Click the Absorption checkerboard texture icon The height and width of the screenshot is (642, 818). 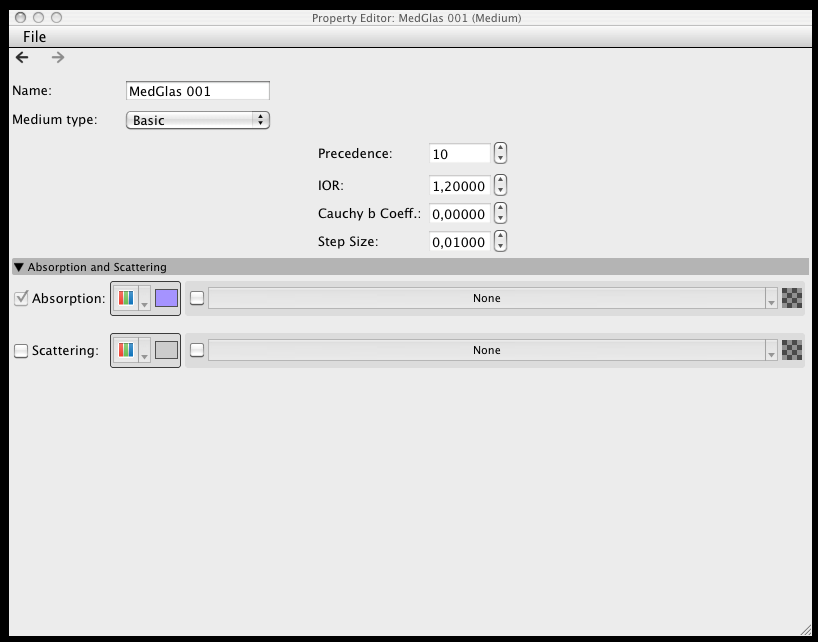tap(792, 298)
